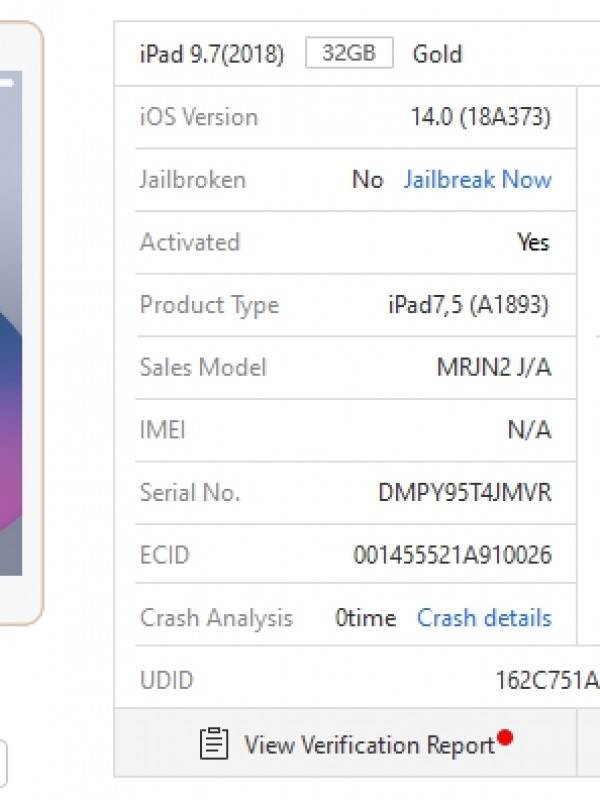Click the 32GB storage badge

pyautogui.click(x=349, y=53)
